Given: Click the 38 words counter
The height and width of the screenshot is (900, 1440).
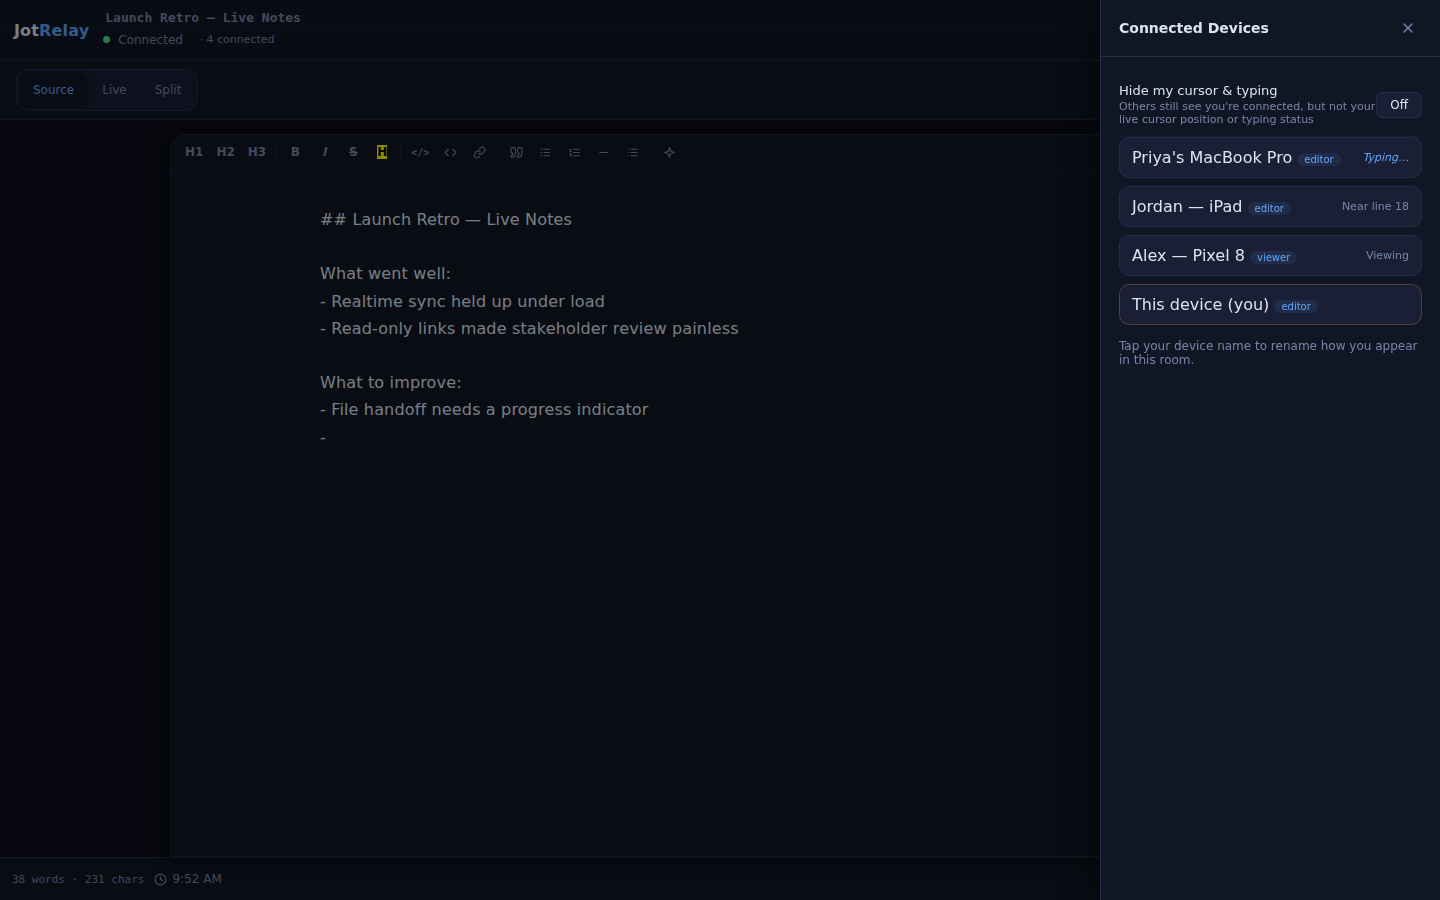Looking at the screenshot, I should [38, 879].
